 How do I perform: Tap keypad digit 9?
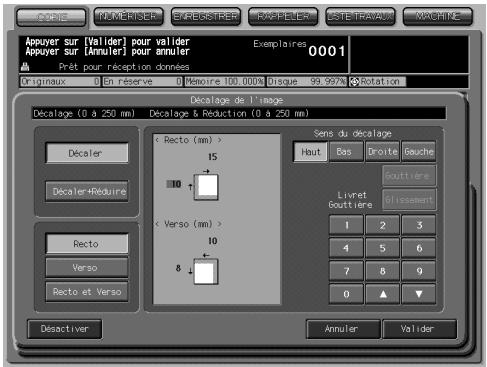click(419, 271)
